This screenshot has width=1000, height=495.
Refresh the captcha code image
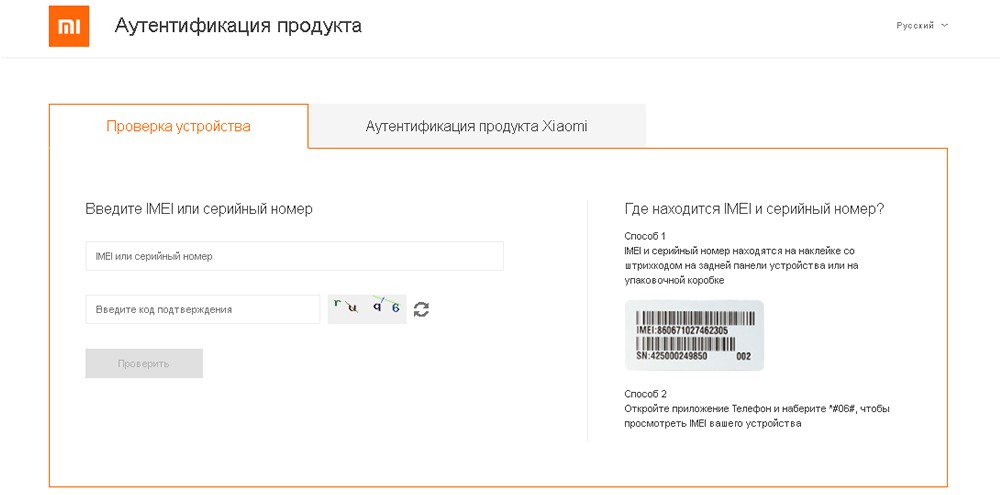pyautogui.click(x=421, y=309)
